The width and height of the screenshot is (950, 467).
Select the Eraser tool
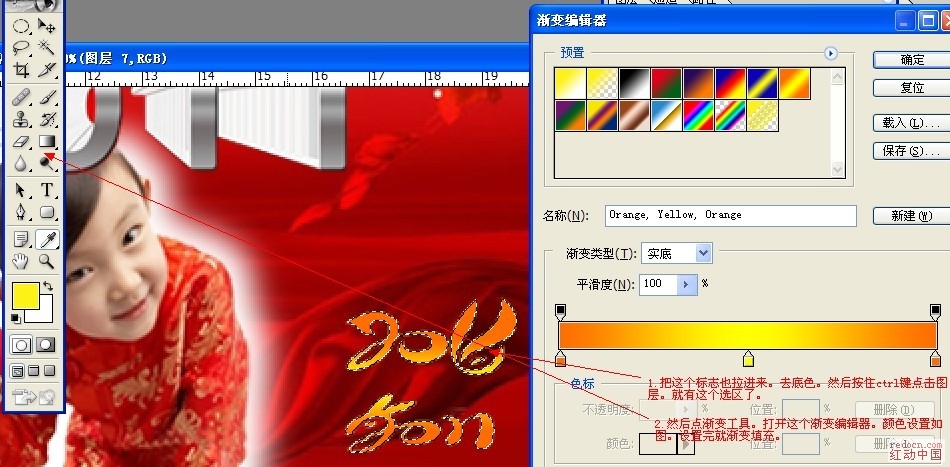21,141
